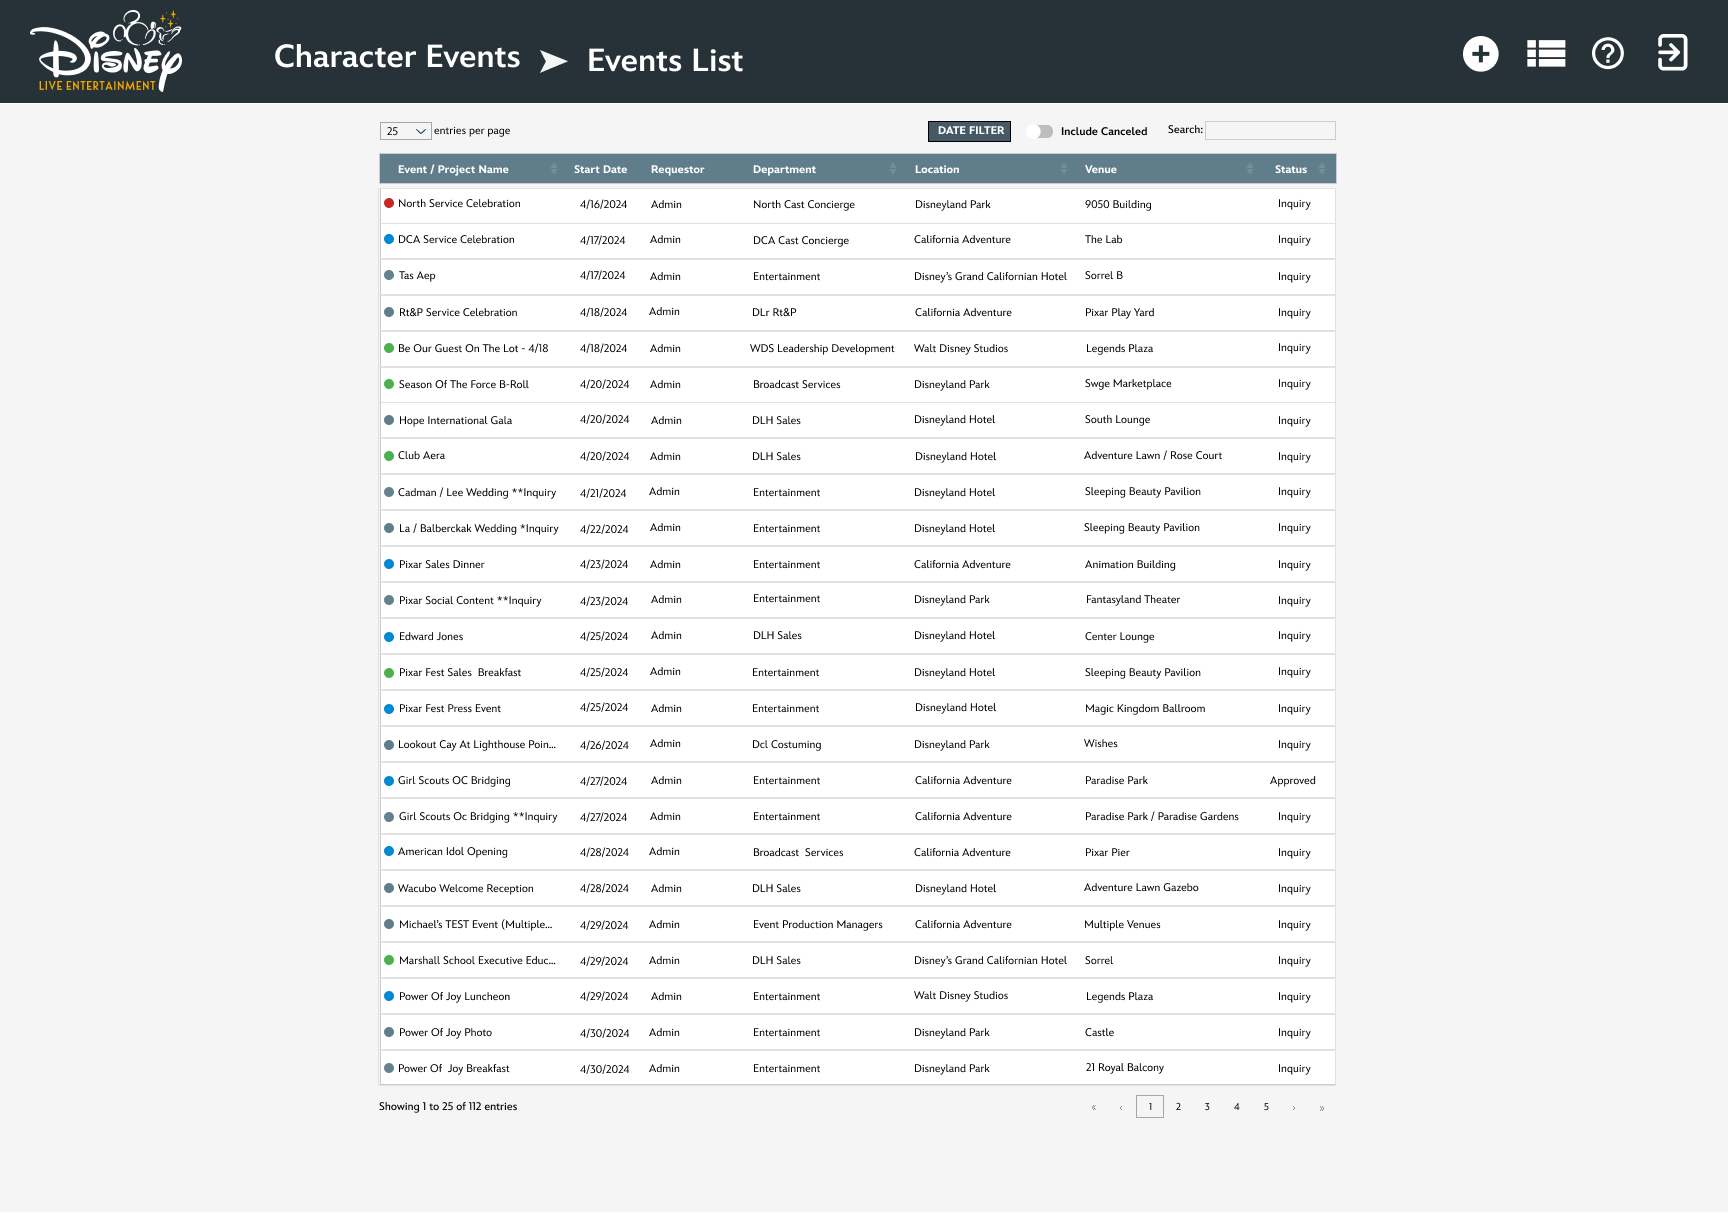
Task: Open the Power Of Joy Breakfast event
Action: point(454,1068)
